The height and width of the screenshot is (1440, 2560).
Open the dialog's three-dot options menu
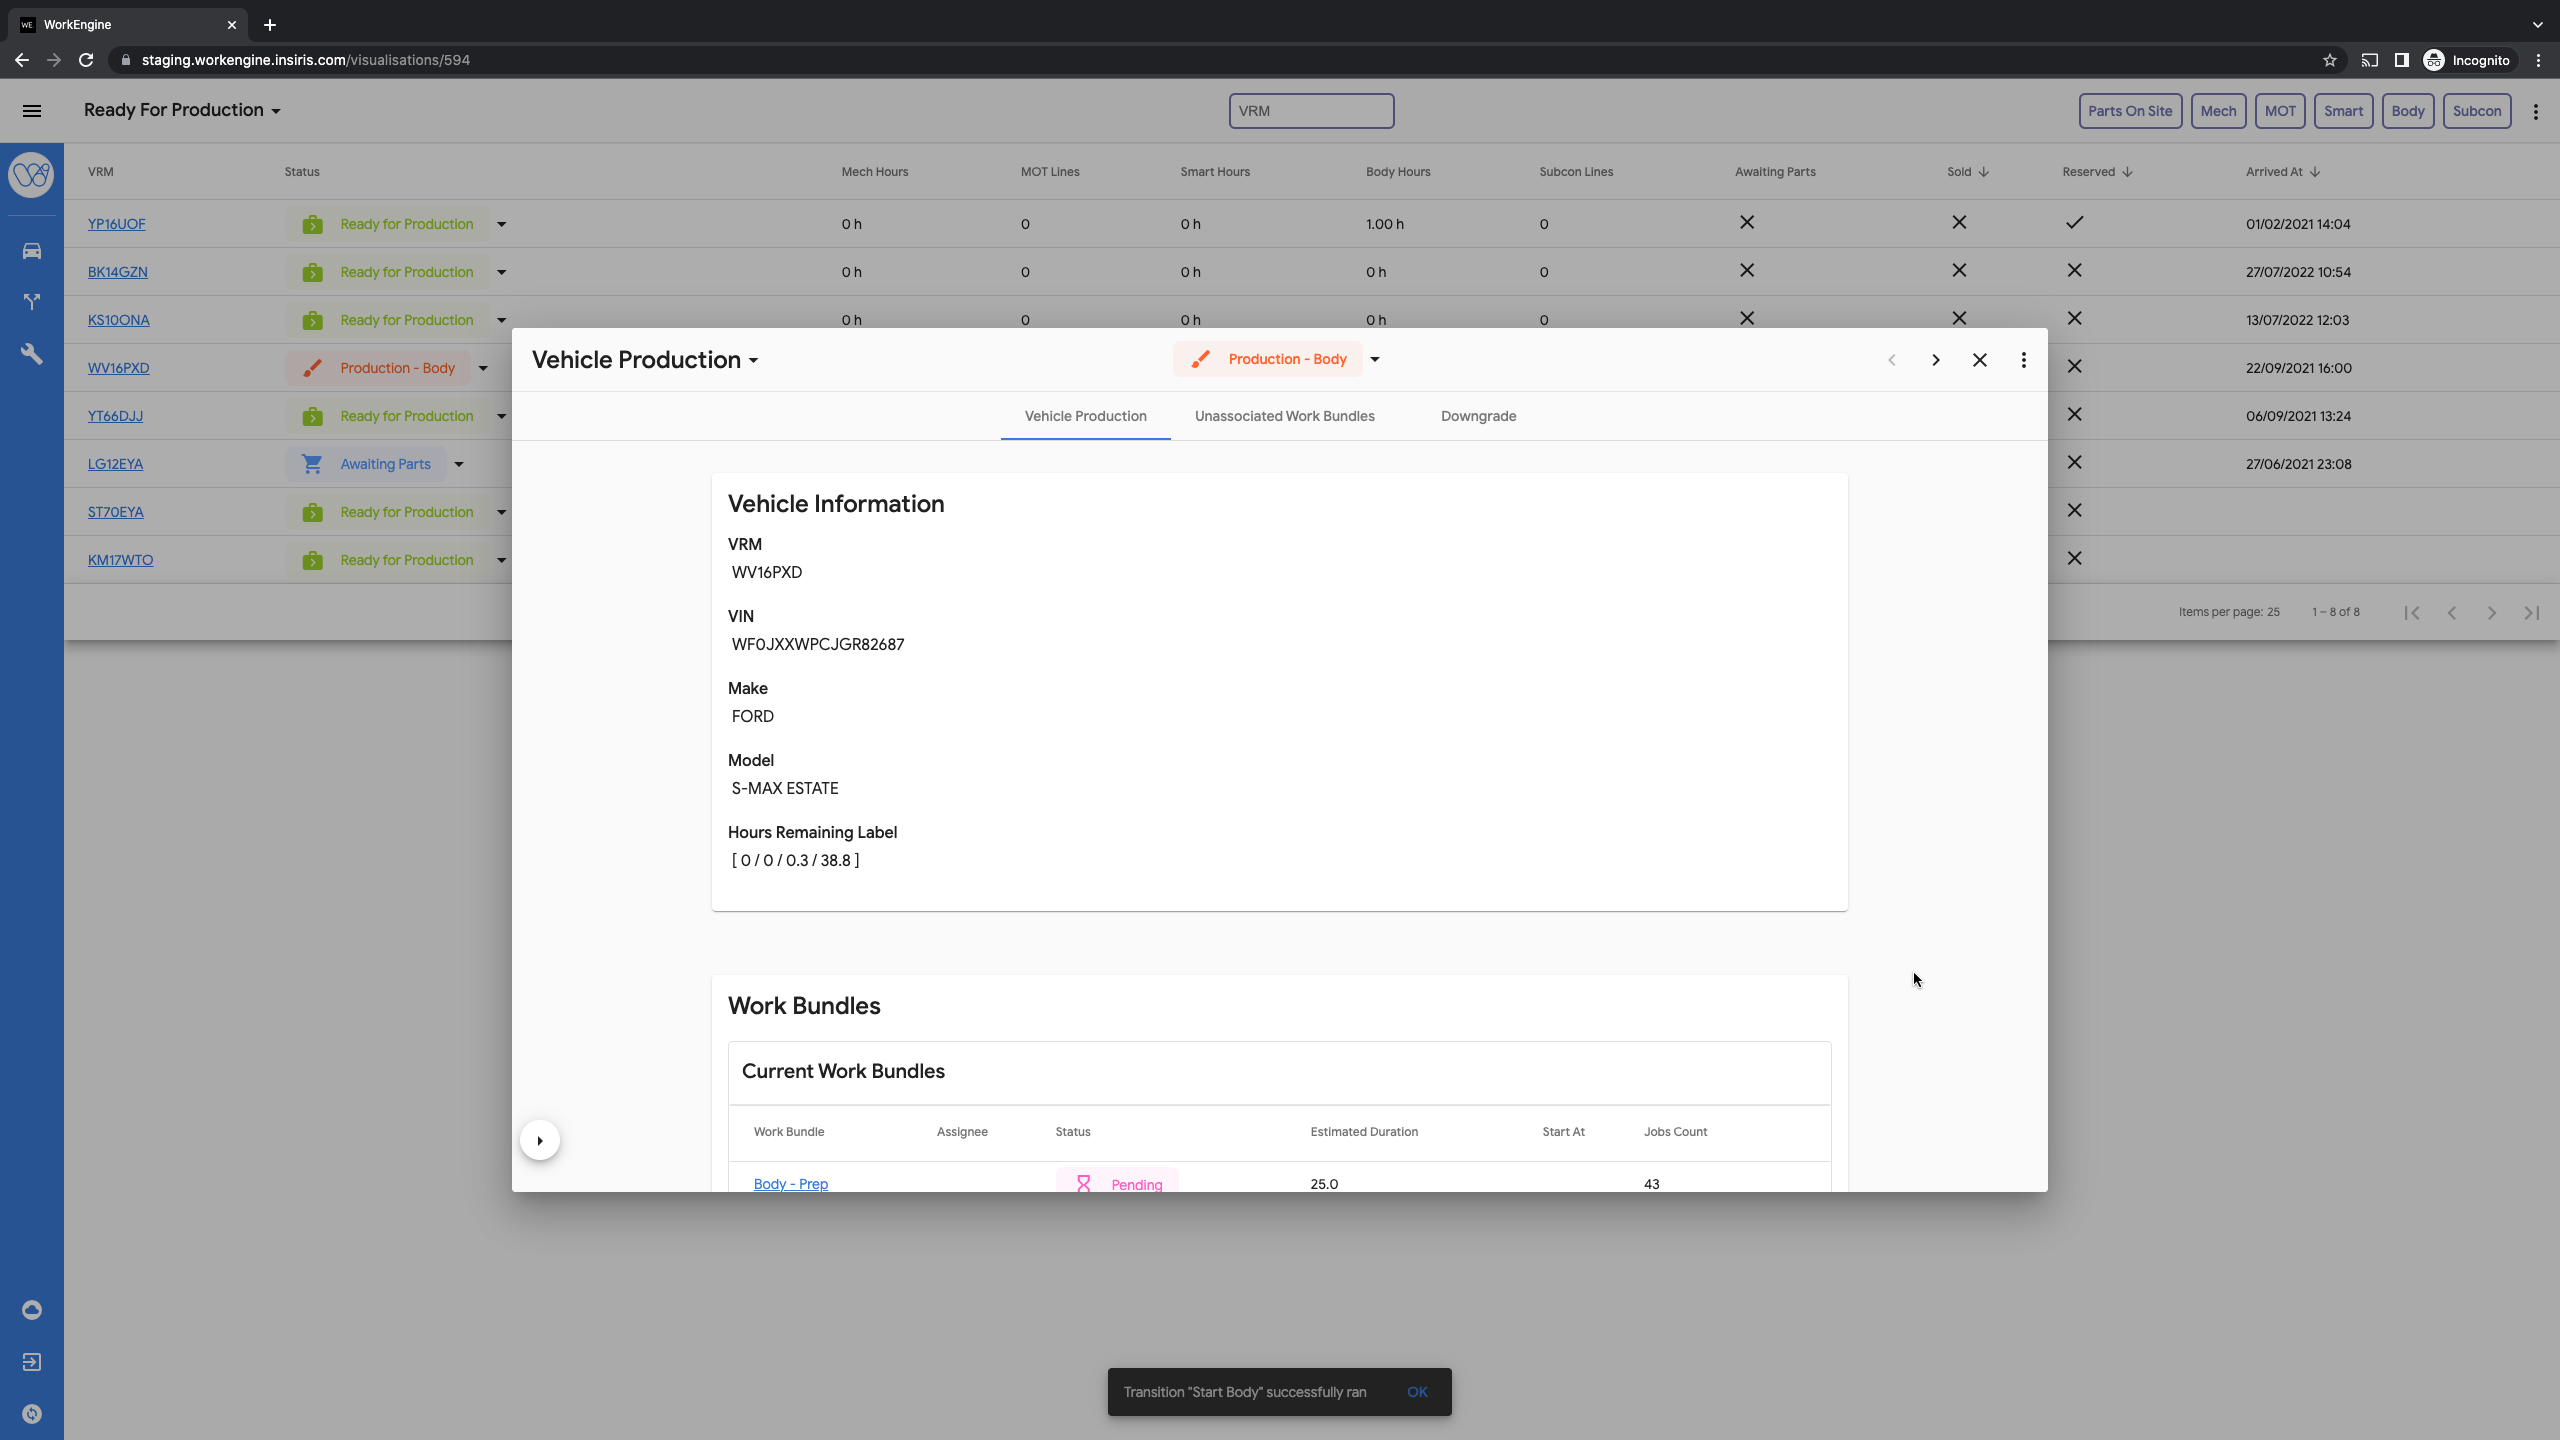tap(2023, 360)
